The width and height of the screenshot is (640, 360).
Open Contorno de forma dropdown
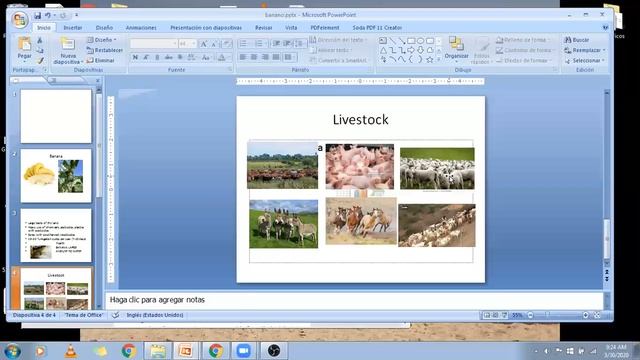click(x=525, y=50)
